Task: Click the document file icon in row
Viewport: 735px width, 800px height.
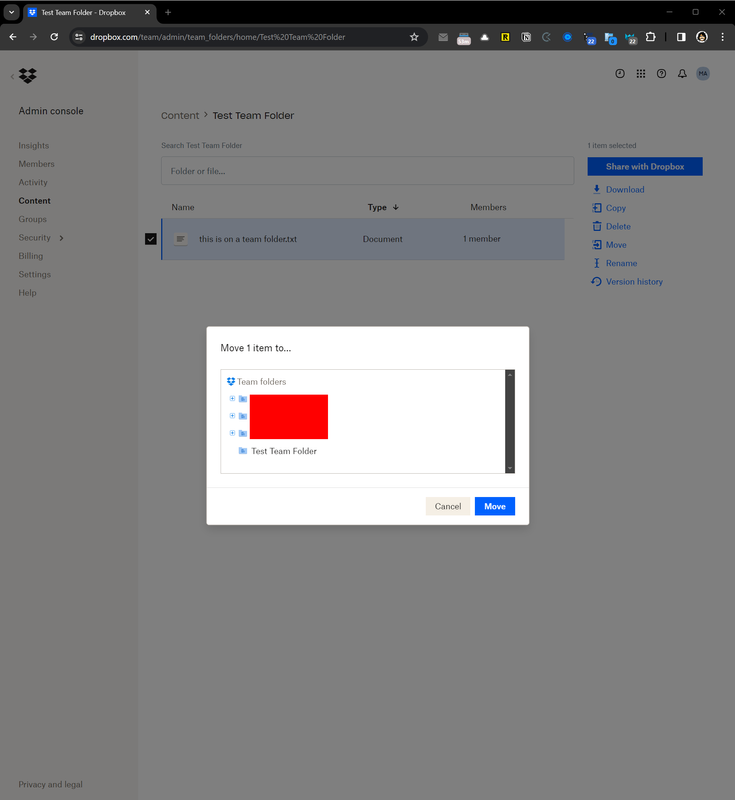Action: tap(181, 239)
